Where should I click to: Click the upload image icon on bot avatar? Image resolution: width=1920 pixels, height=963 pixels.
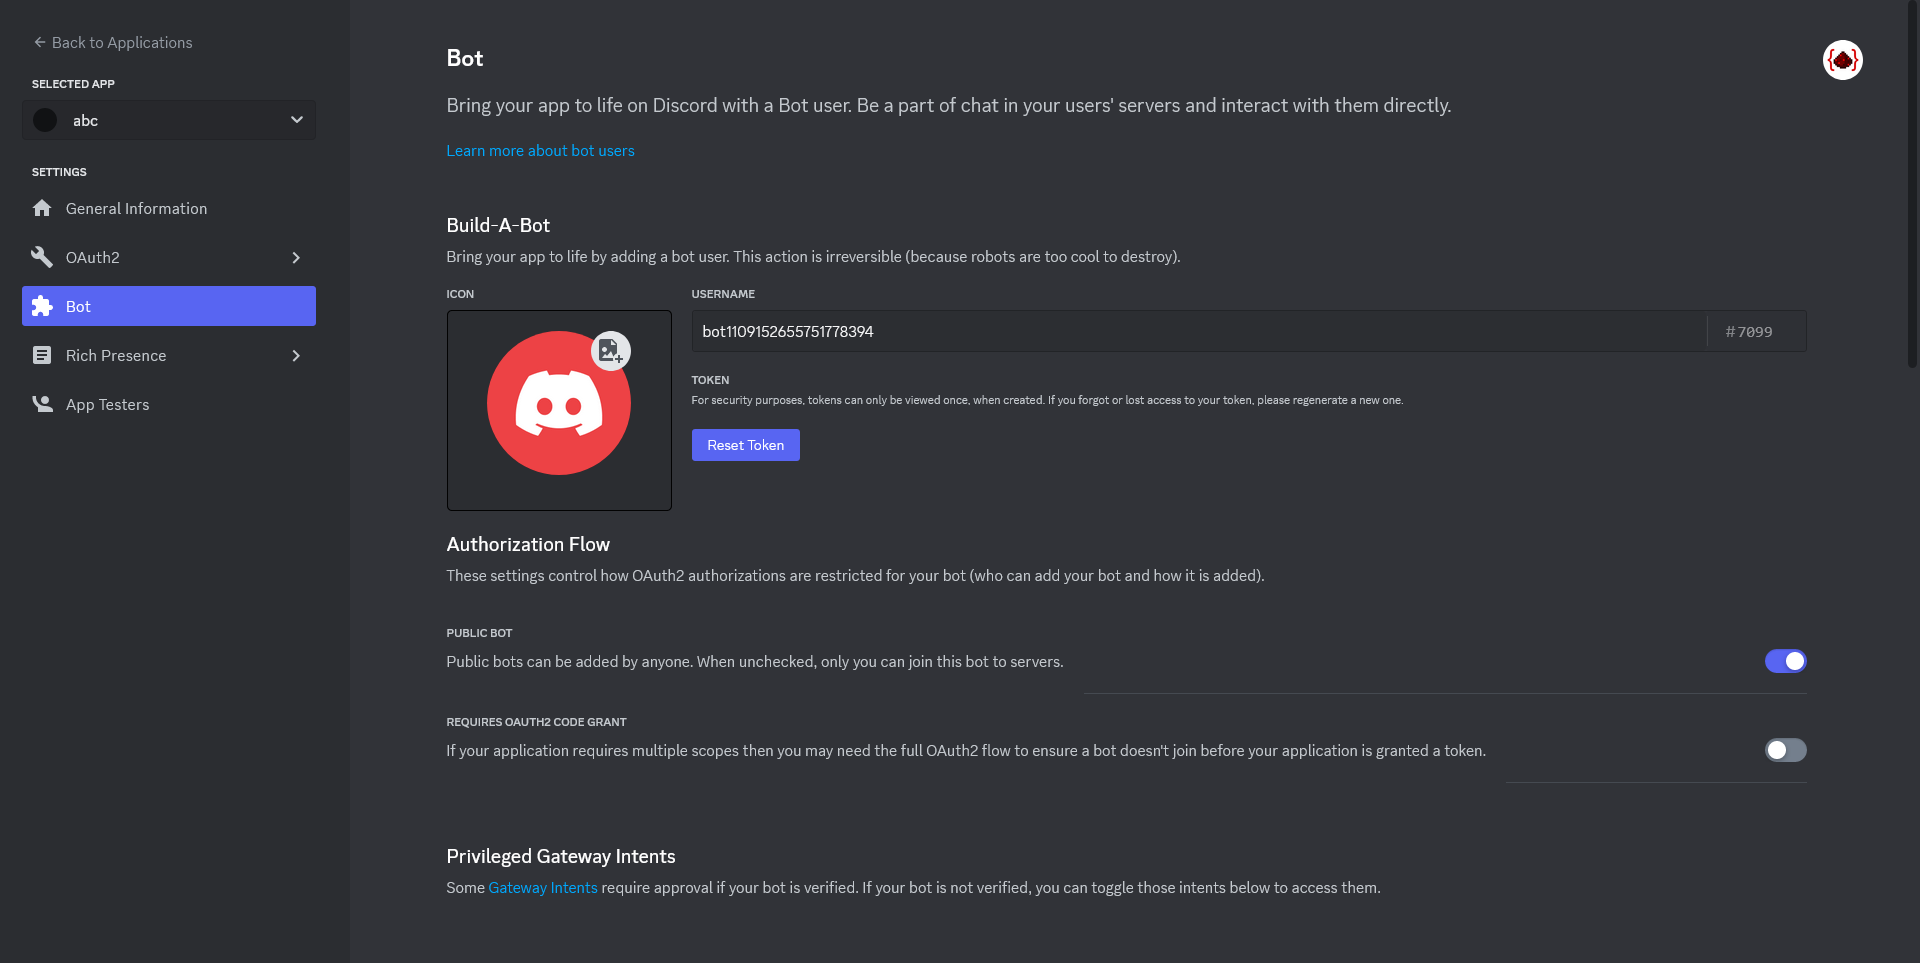(611, 351)
